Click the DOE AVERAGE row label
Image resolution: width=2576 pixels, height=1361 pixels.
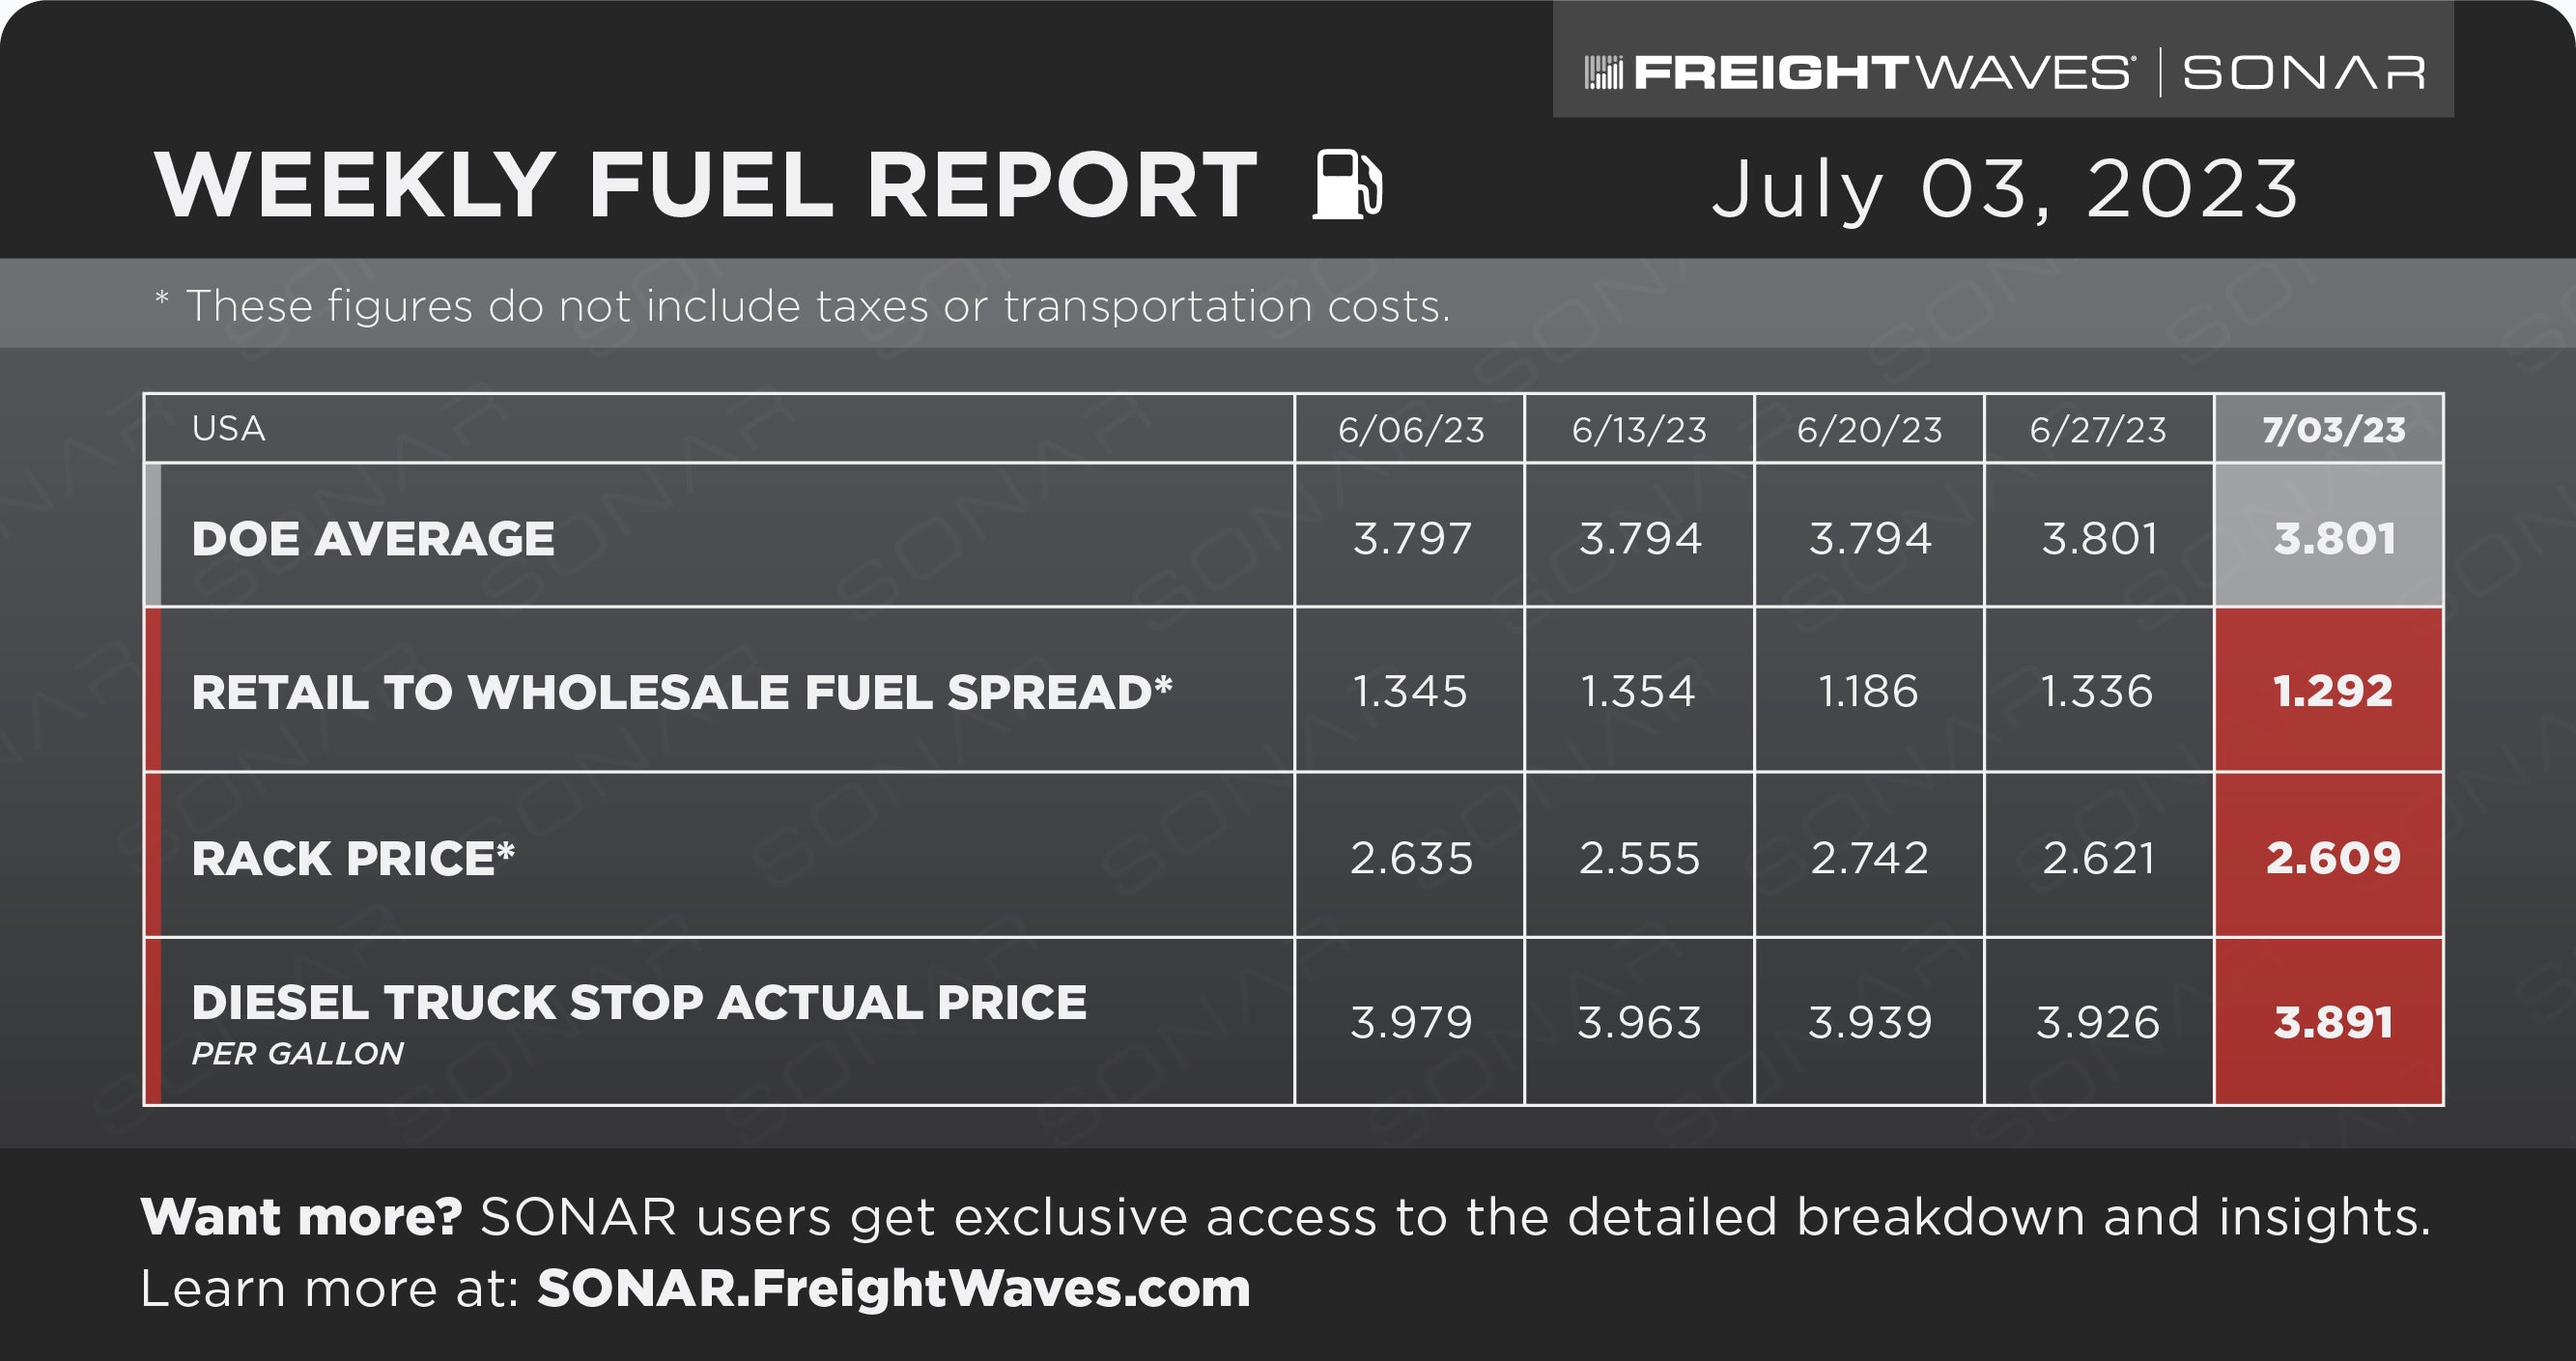(x=373, y=539)
